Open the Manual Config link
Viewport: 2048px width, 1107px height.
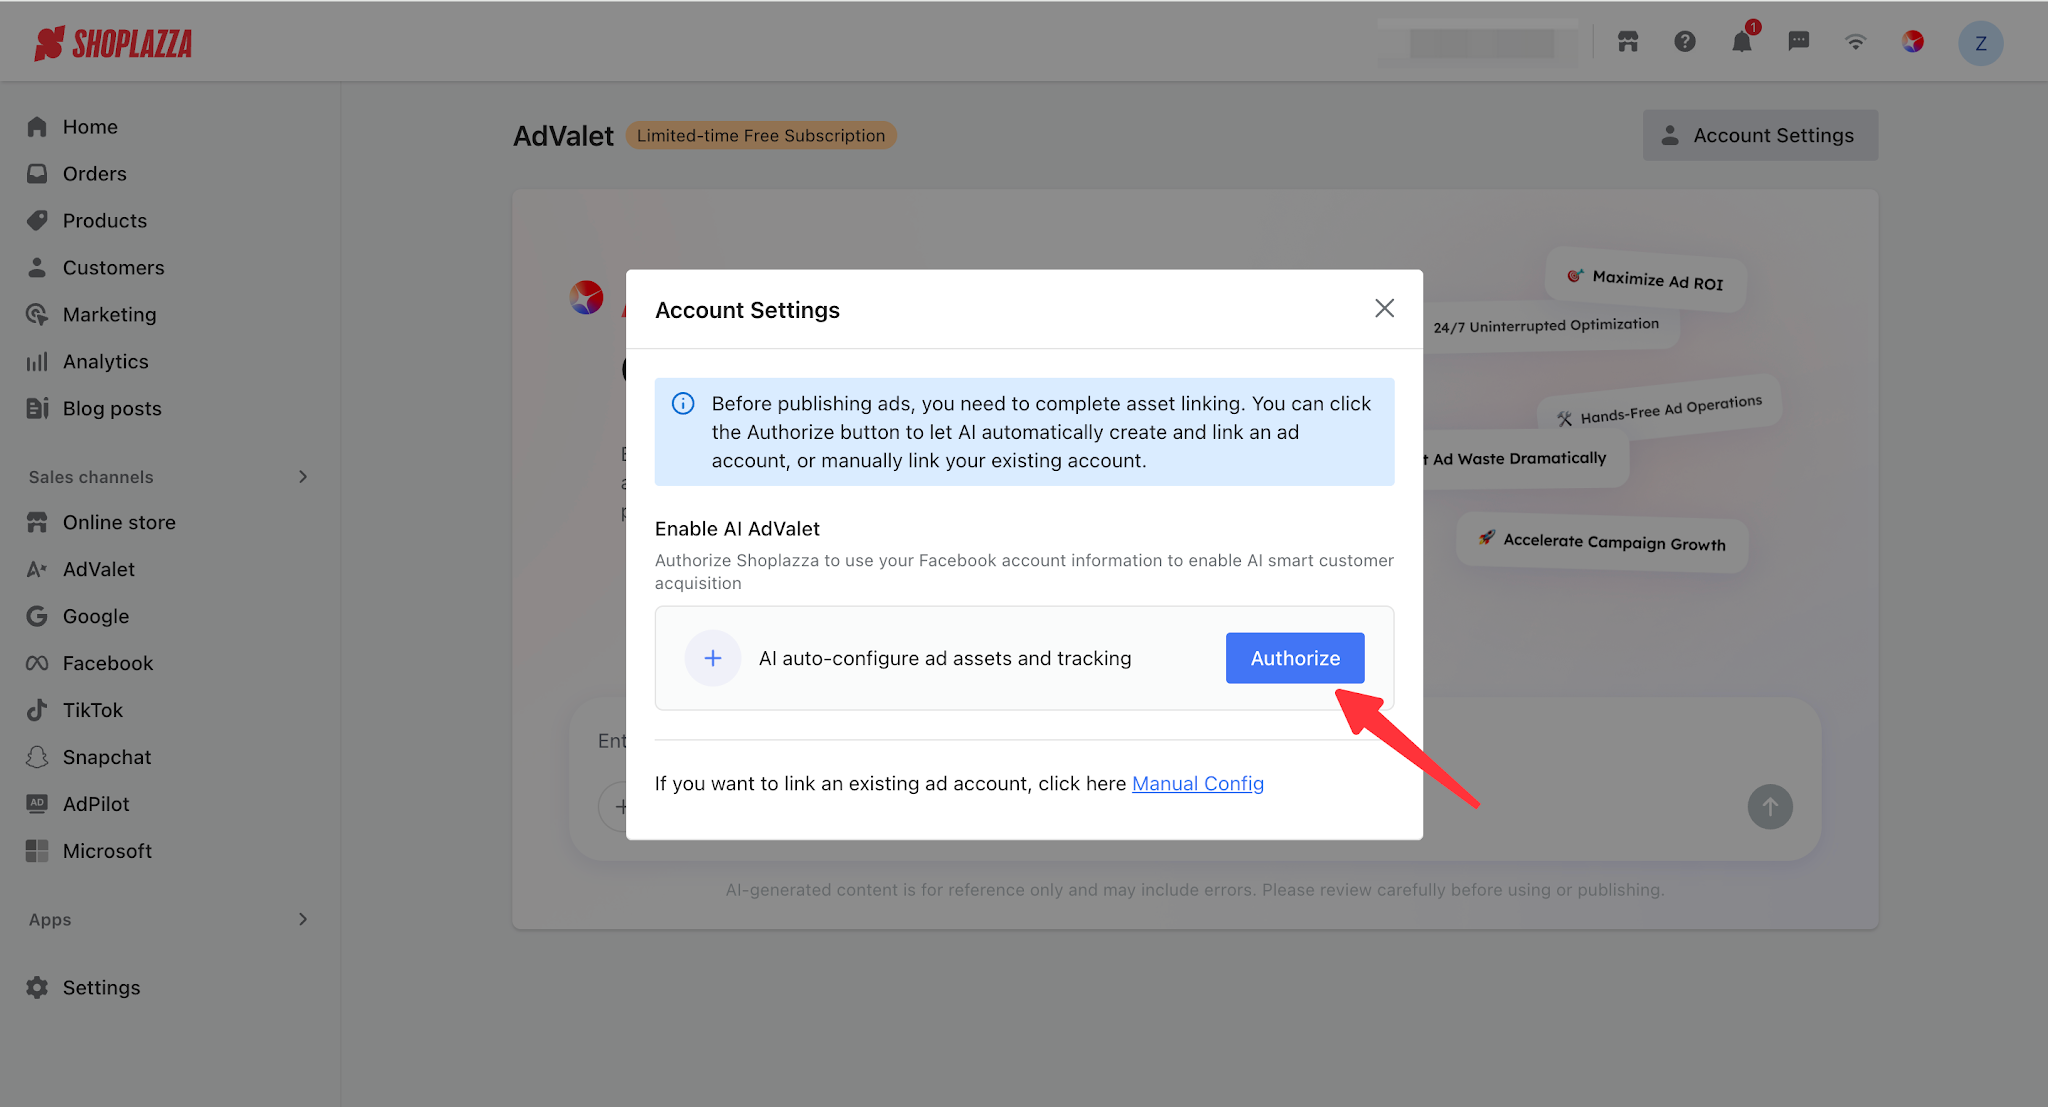click(x=1197, y=784)
